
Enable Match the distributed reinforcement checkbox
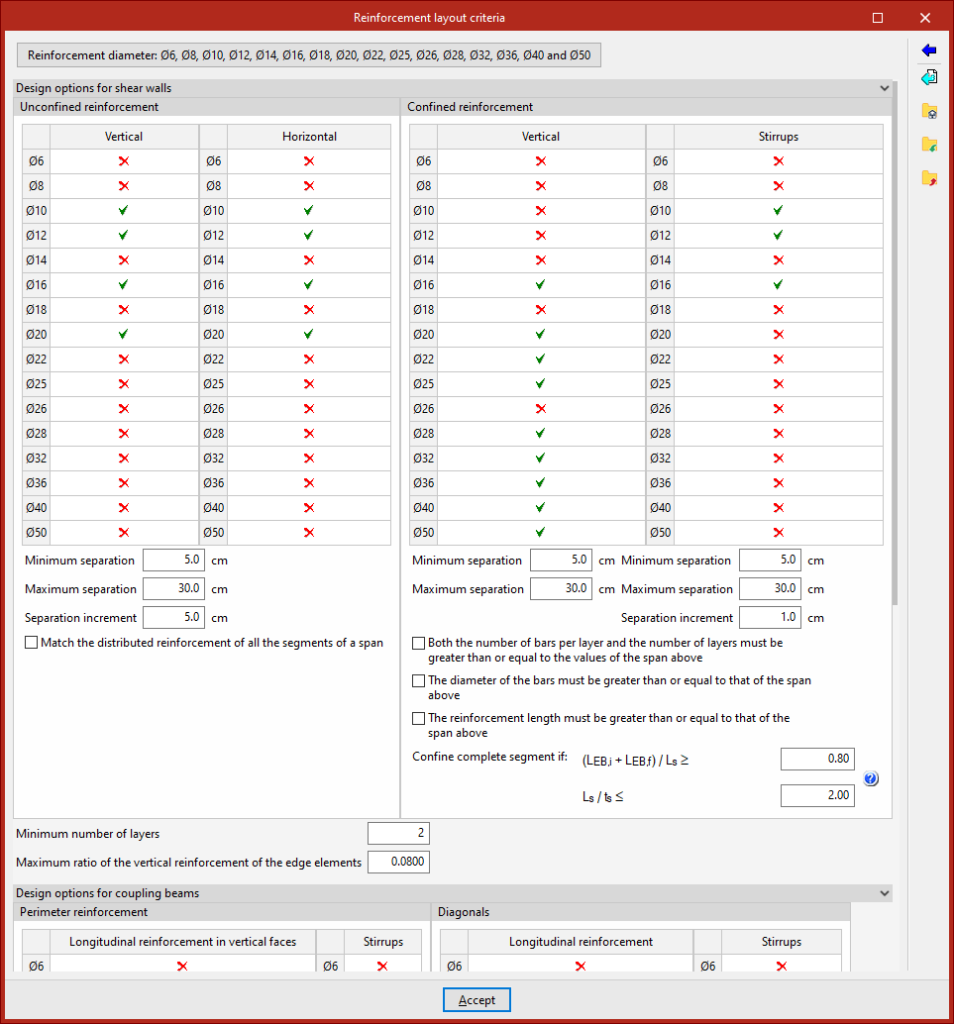(31, 643)
